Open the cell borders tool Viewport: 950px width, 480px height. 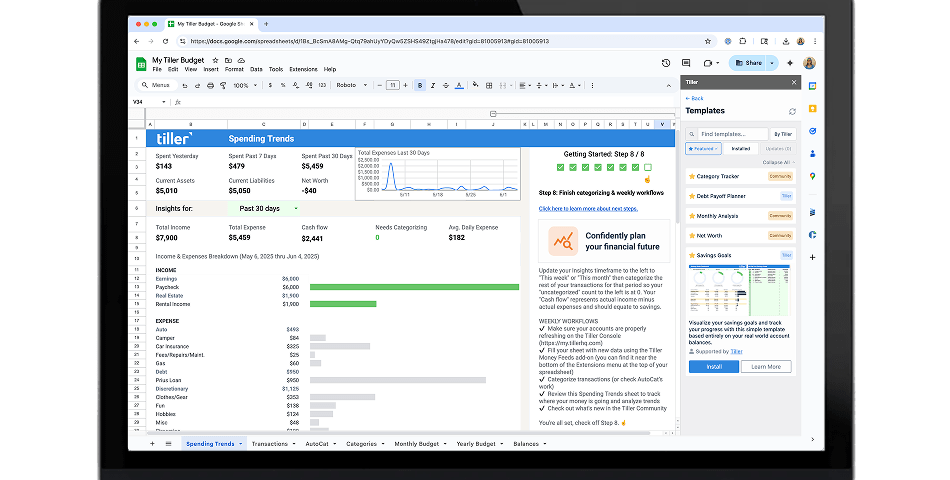[x=489, y=85]
